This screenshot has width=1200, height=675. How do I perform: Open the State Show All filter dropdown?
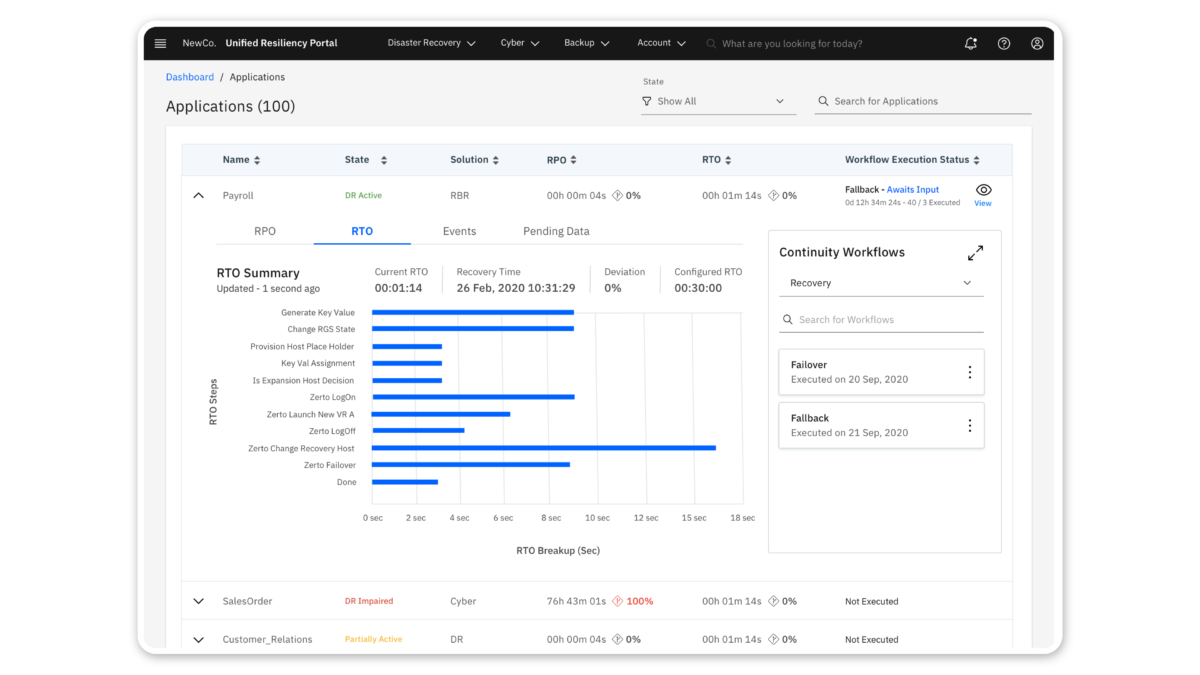point(718,101)
